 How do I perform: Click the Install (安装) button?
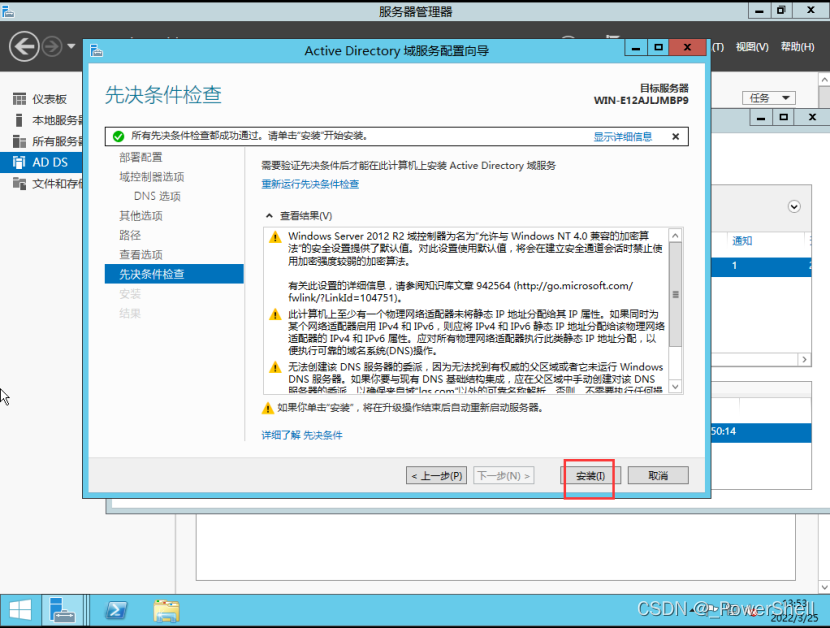point(590,476)
